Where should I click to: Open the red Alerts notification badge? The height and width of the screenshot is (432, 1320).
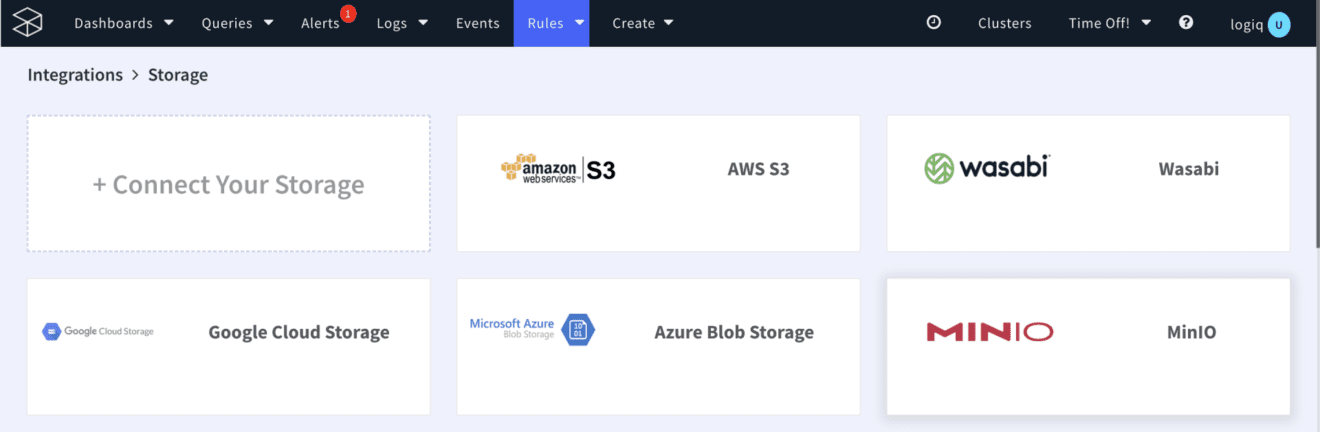coord(348,14)
